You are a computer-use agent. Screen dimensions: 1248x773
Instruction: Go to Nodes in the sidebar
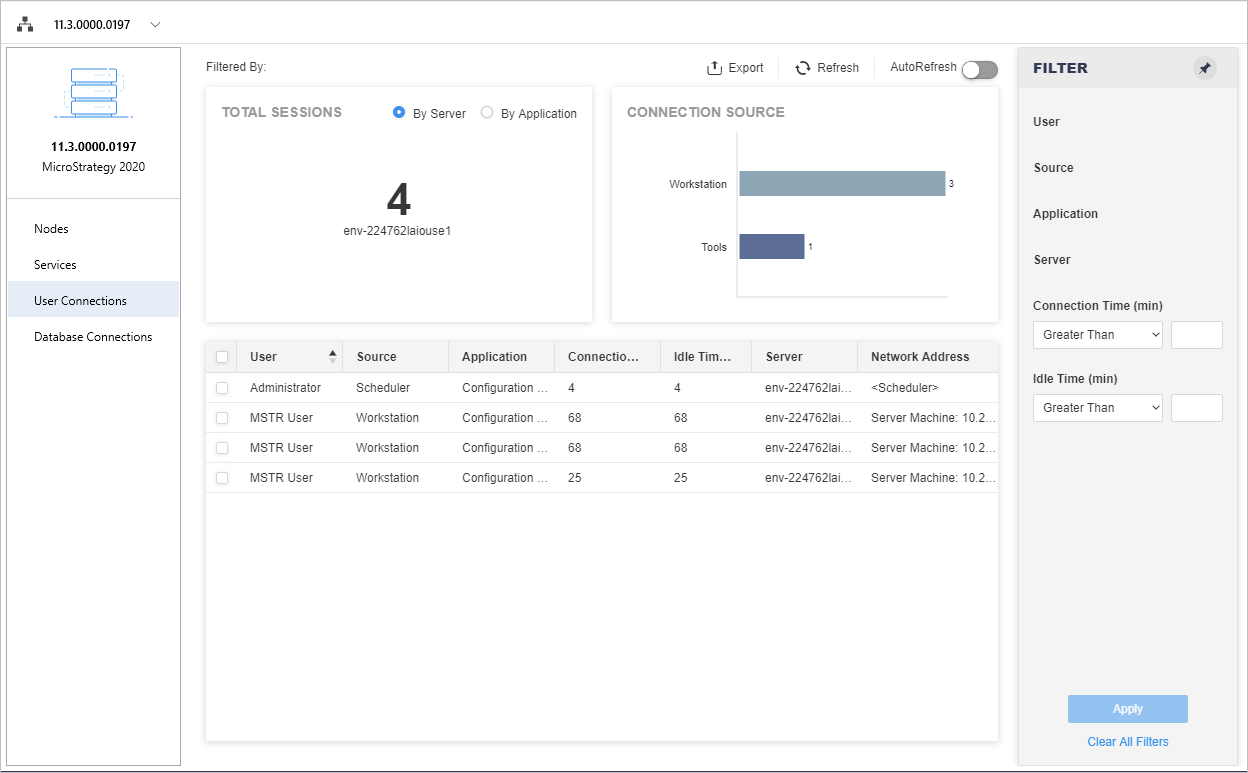click(51, 229)
